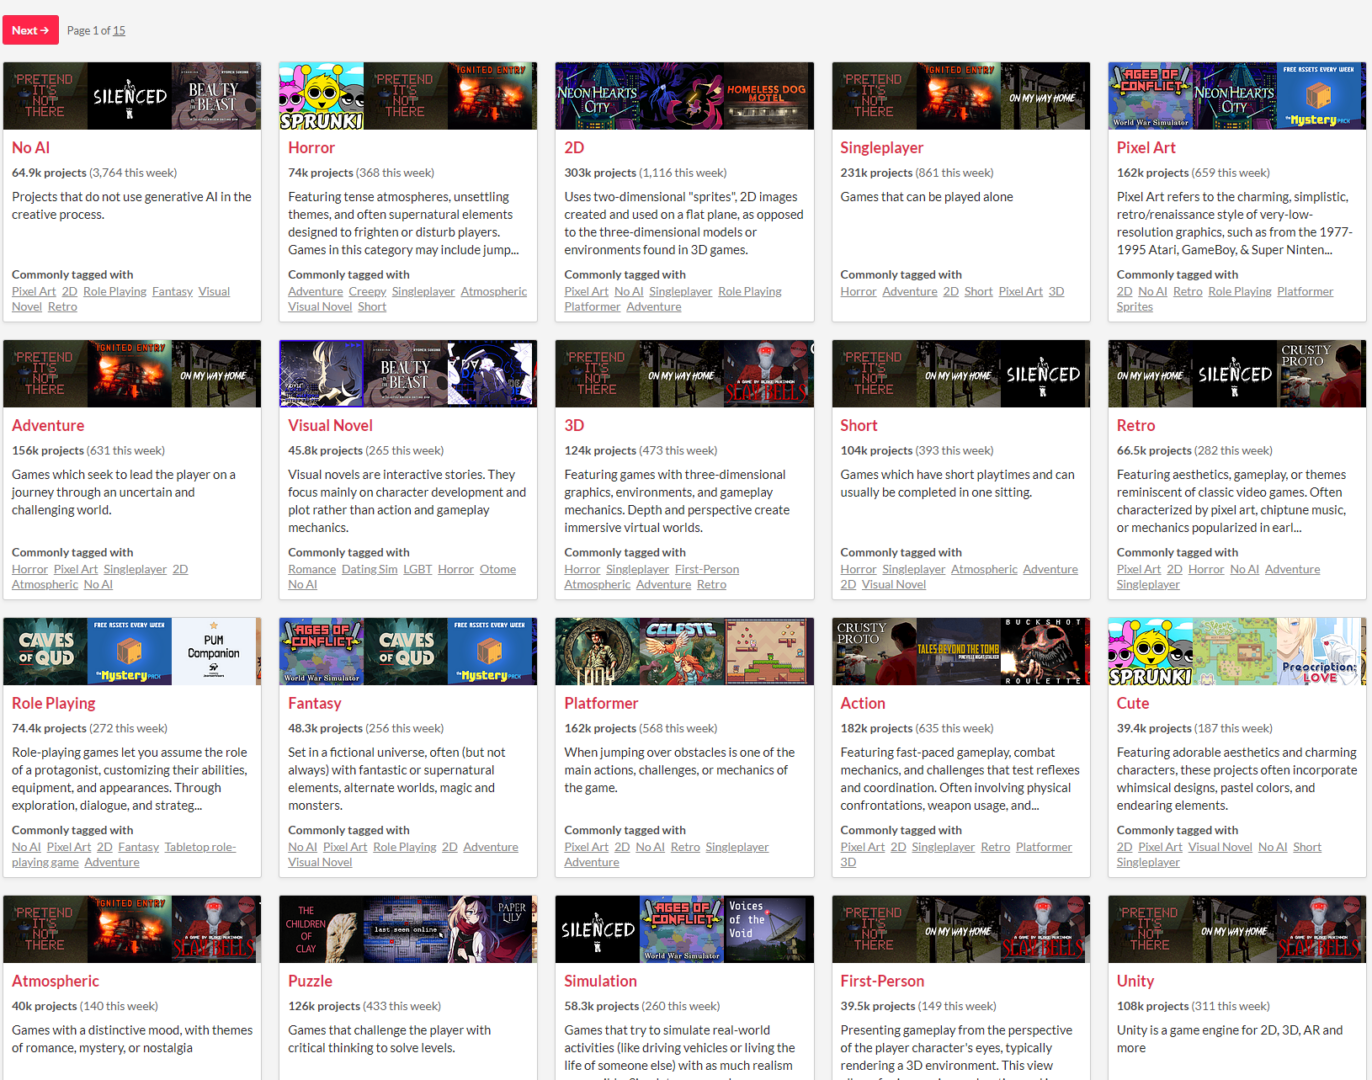
Task: Click Otome link under Visual Novel
Action: point(497,569)
